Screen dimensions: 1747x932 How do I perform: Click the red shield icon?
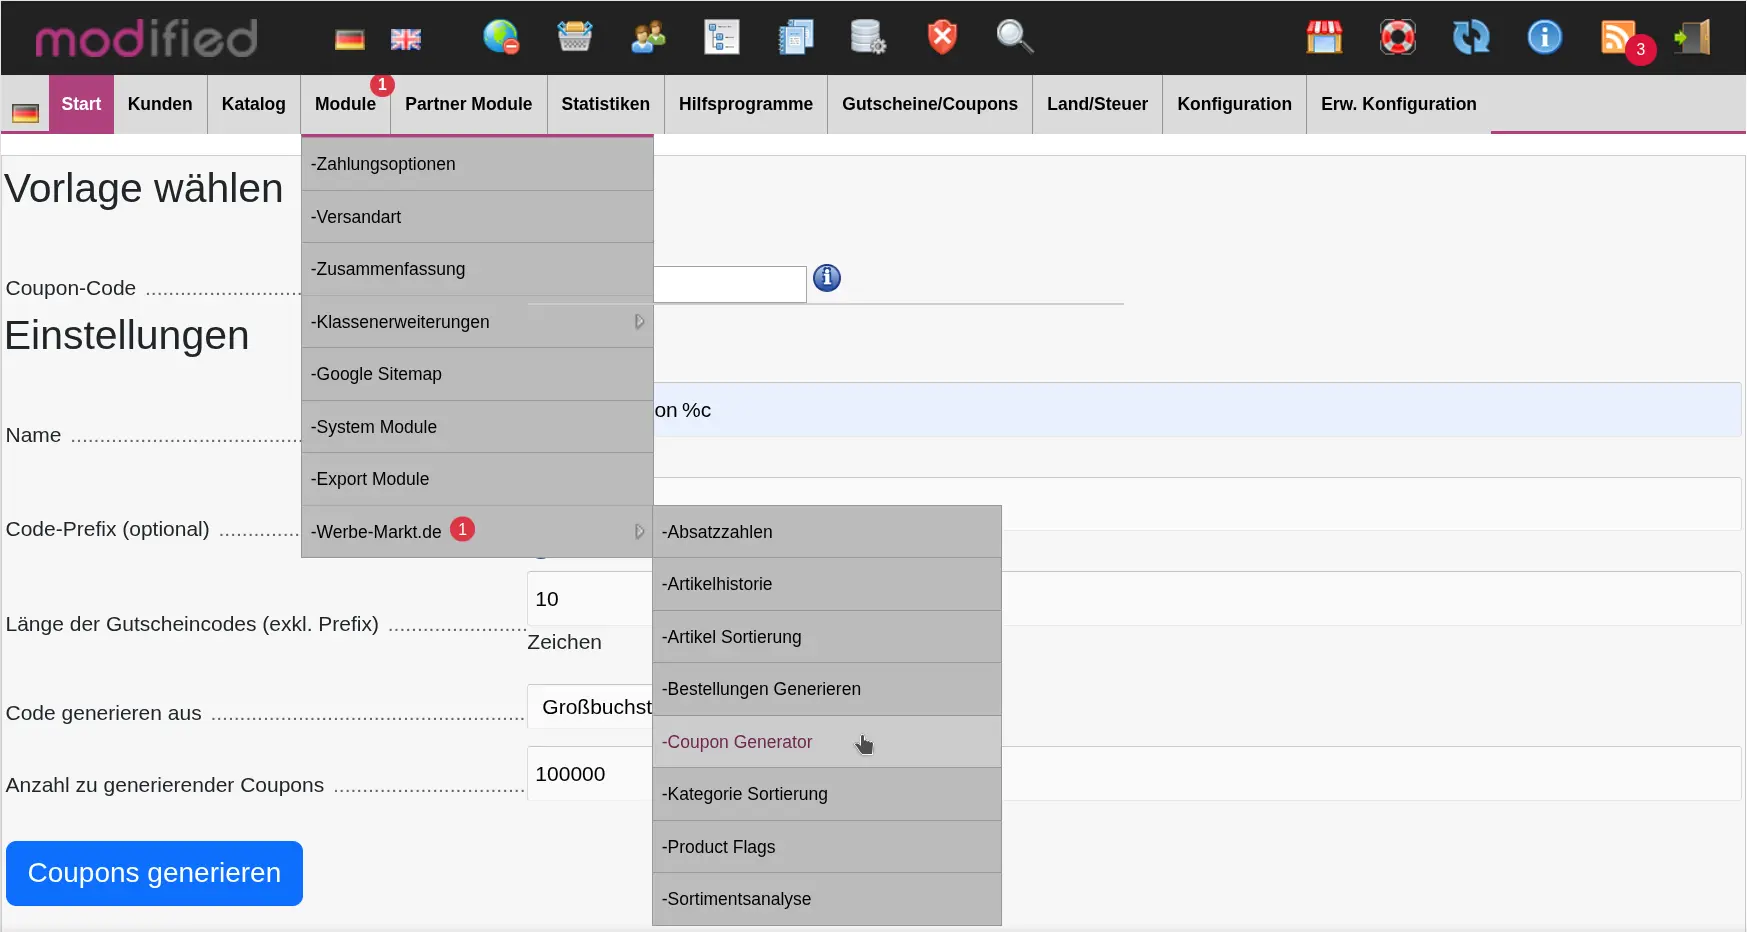941,37
